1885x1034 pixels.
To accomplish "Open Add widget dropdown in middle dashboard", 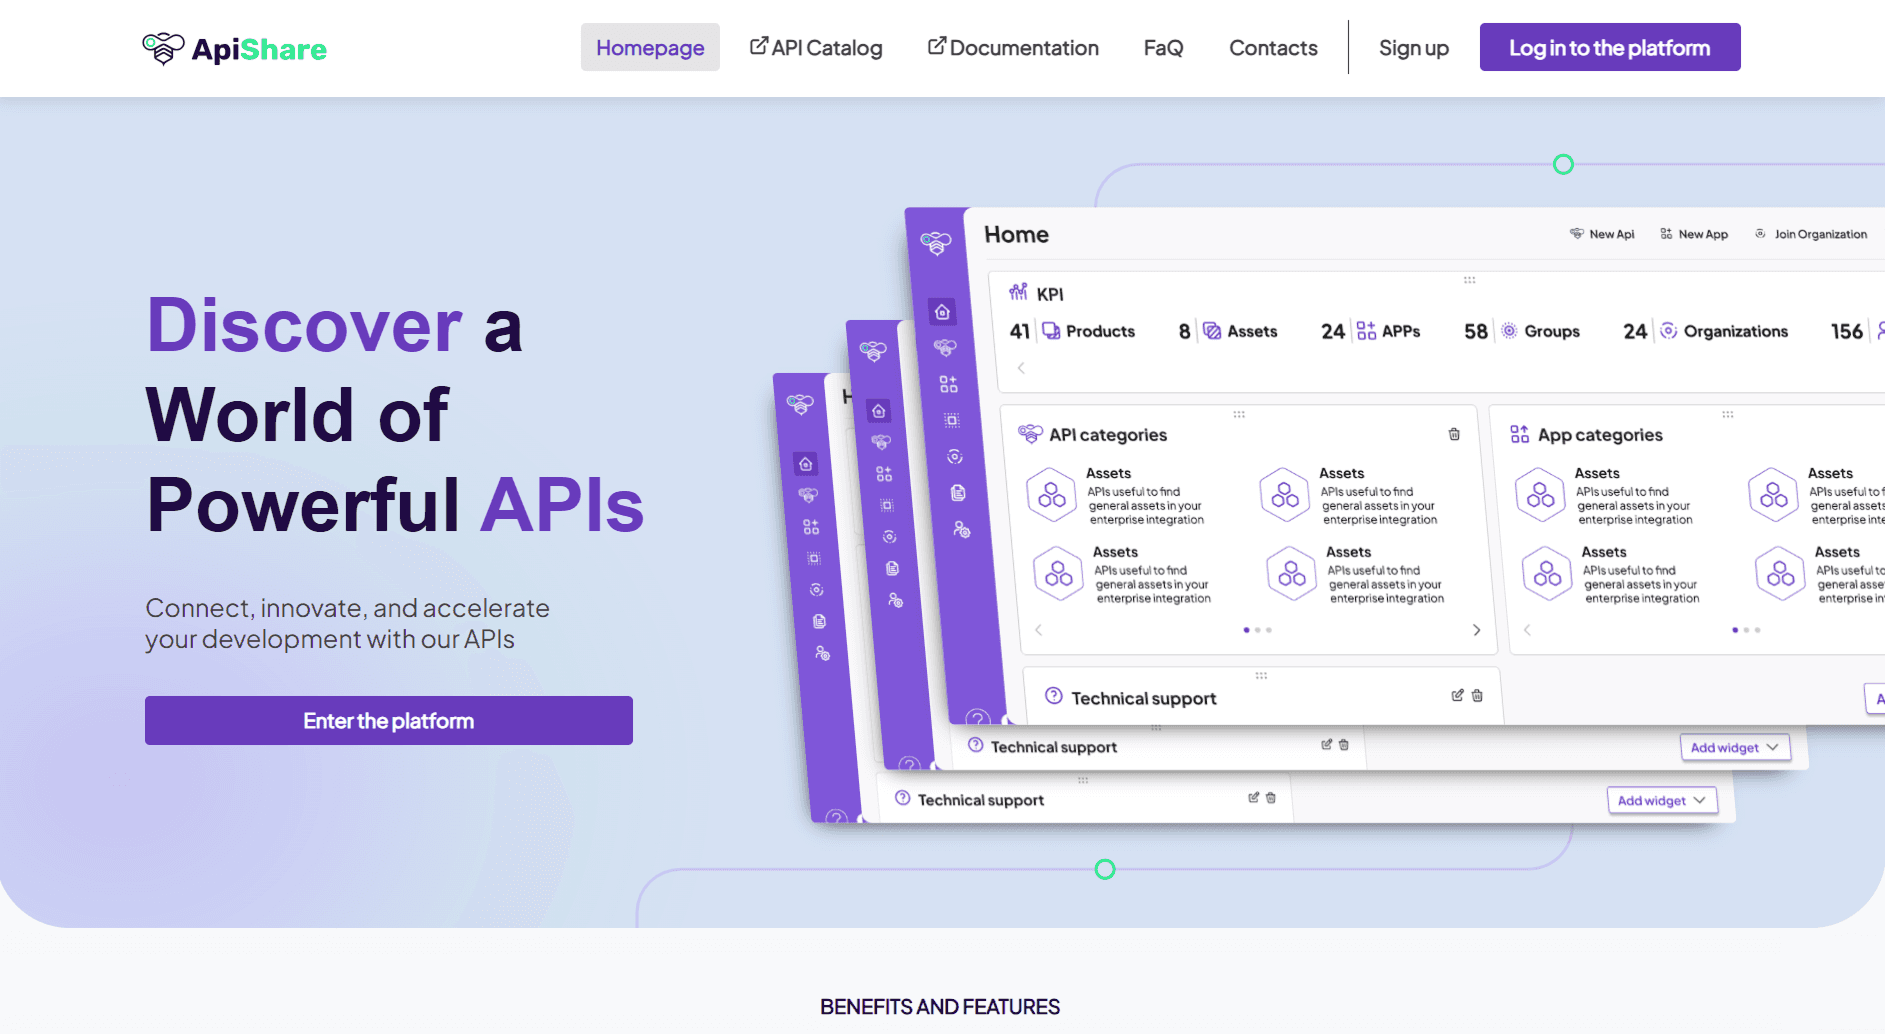I will pos(1734,747).
